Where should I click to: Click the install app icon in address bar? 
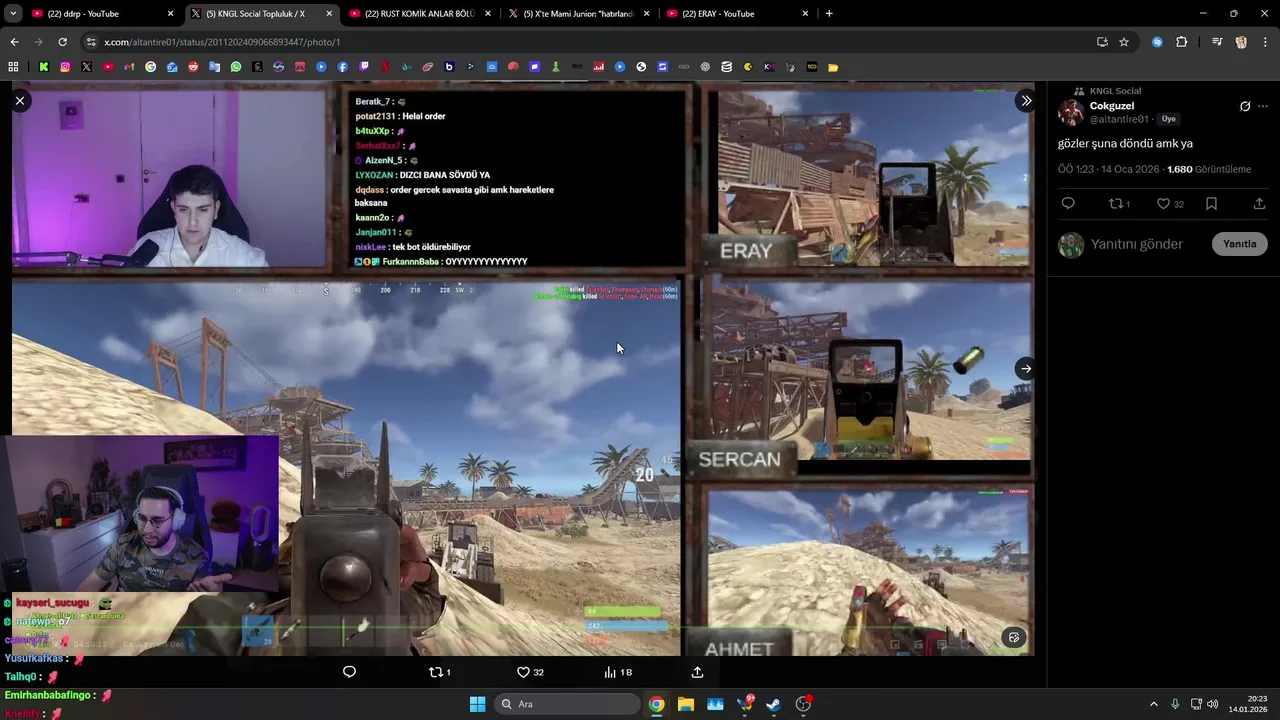(1102, 42)
